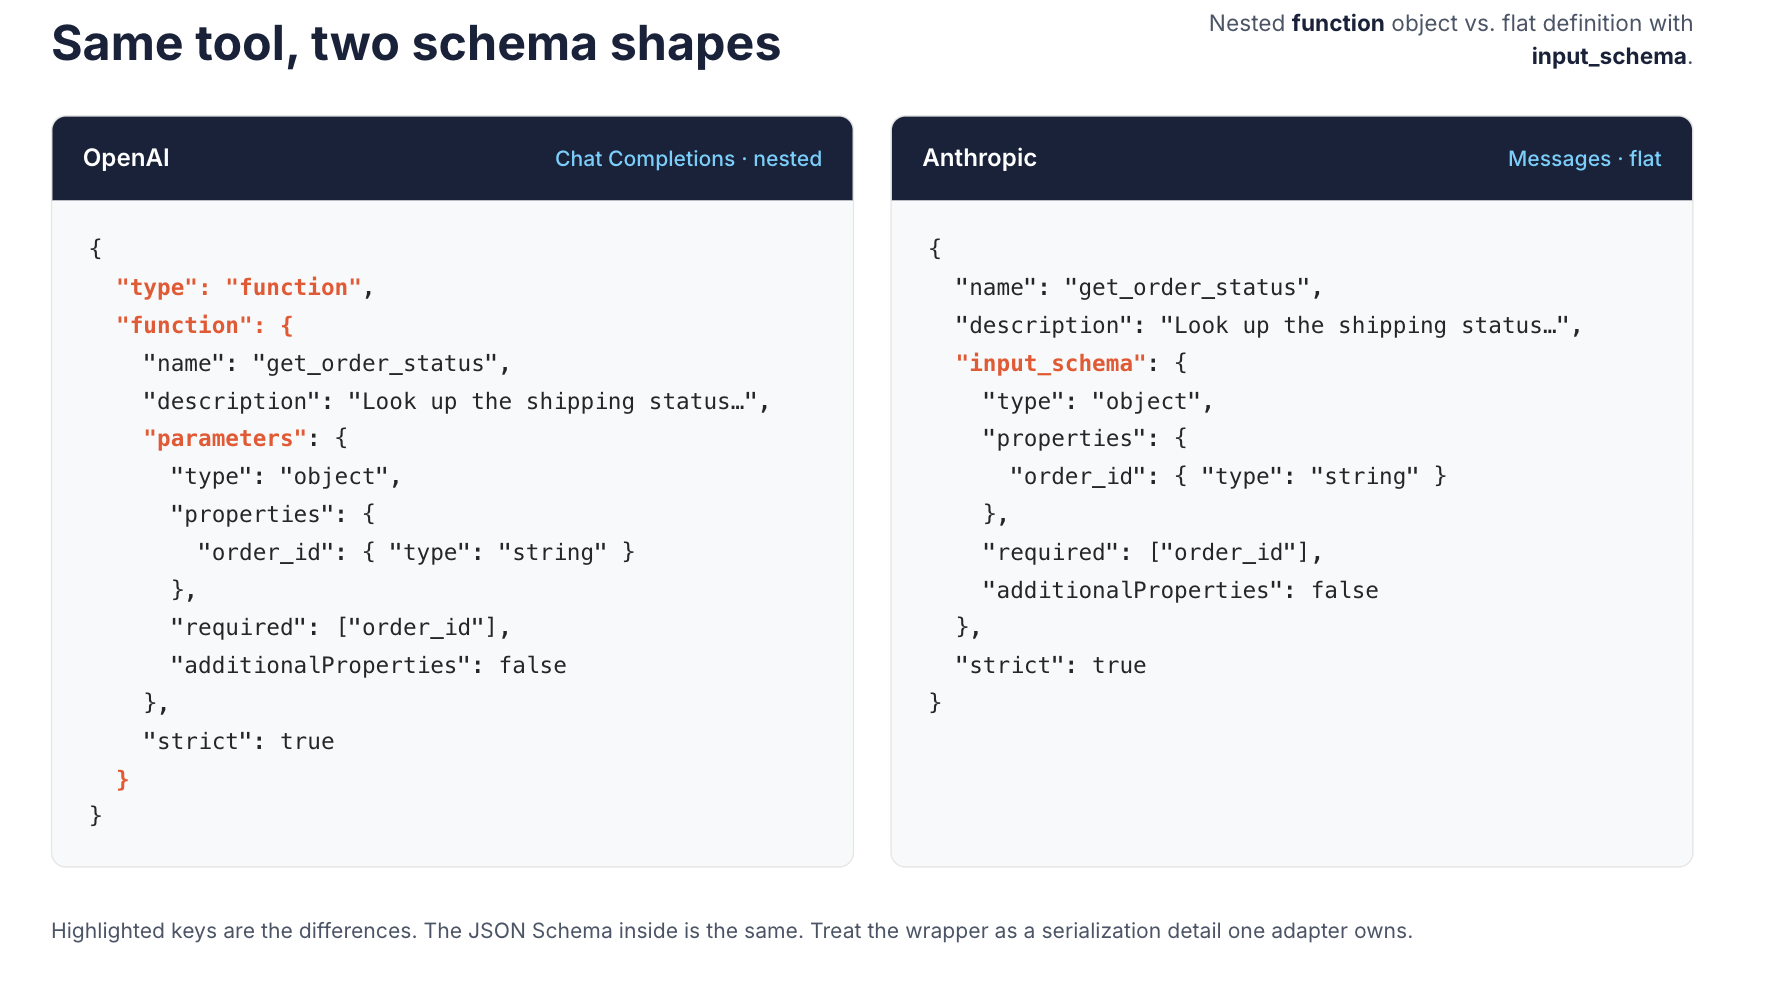Click "strict": true in the OpenAI card
The height and width of the screenshot is (990, 1766).
tap(238, 742)
